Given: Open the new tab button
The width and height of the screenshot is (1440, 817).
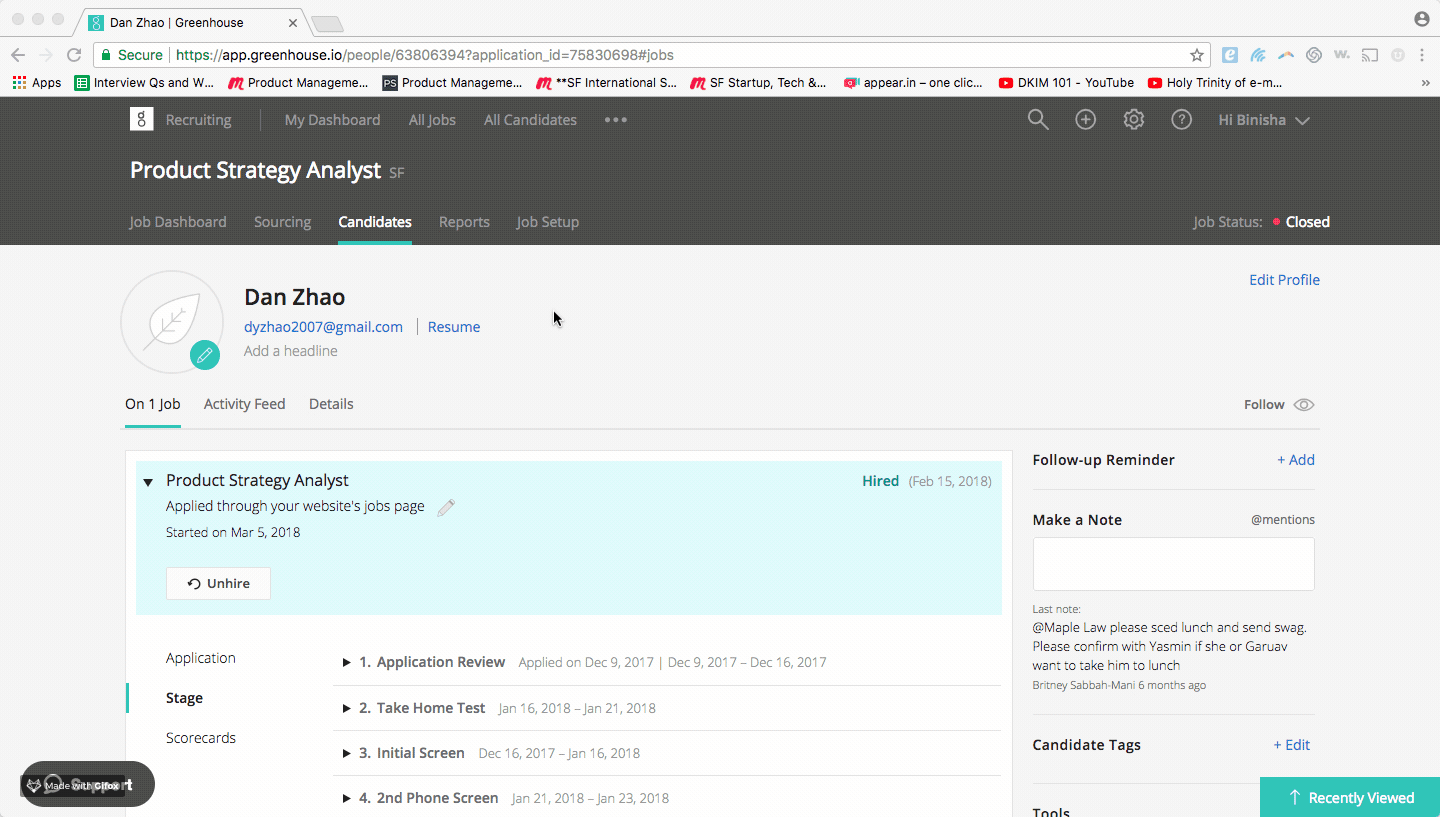Looking at the screenshot, I should (327, 23).
